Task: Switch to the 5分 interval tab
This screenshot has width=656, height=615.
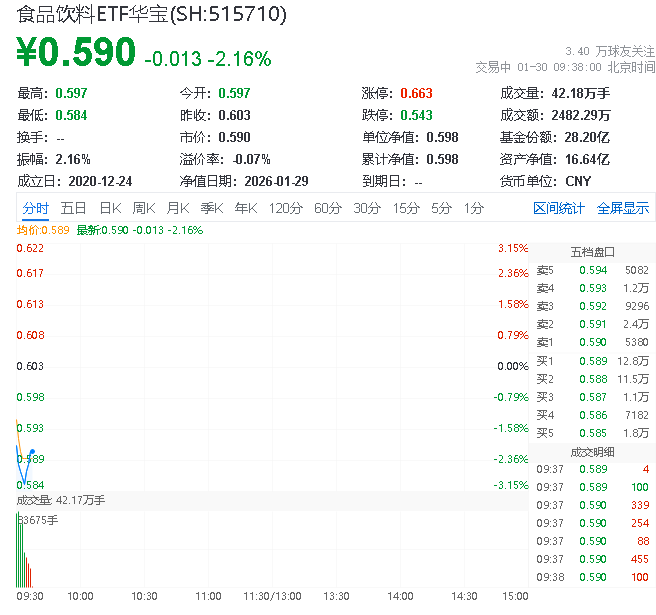Action: click(x=441, y=208)
